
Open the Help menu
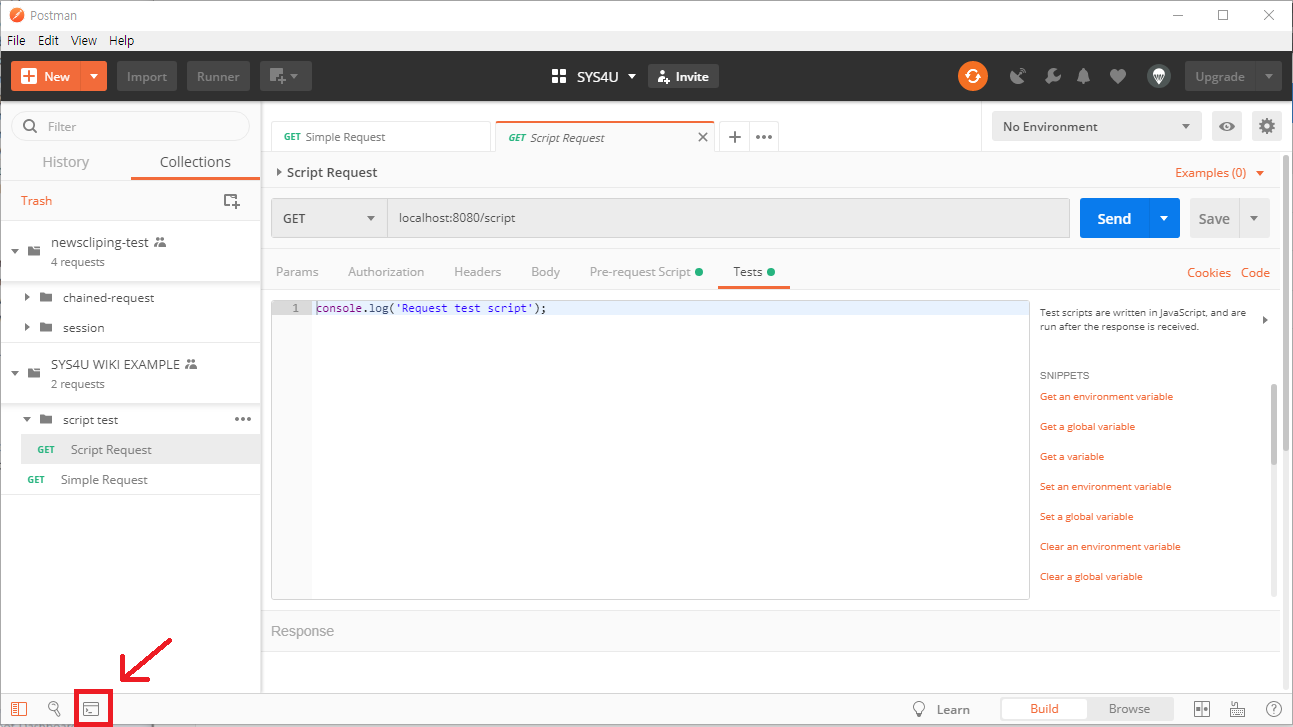[121, 41]
